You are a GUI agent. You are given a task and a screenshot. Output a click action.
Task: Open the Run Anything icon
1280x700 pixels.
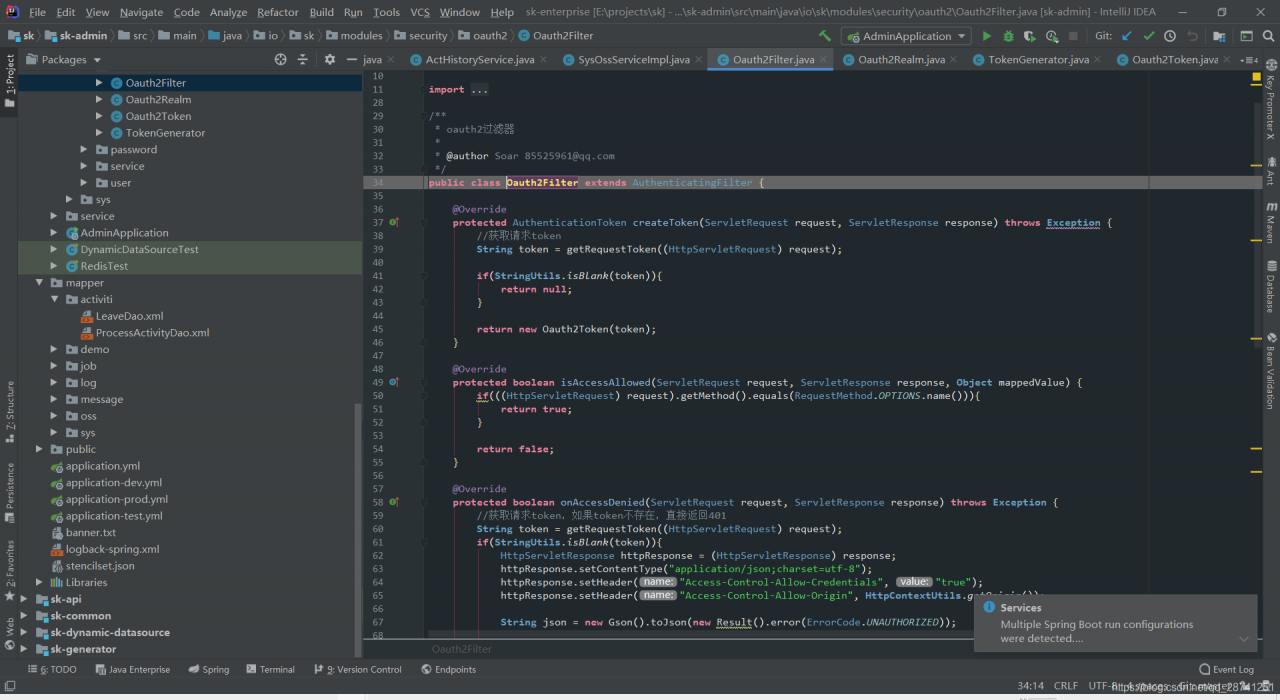point(1245,36)
